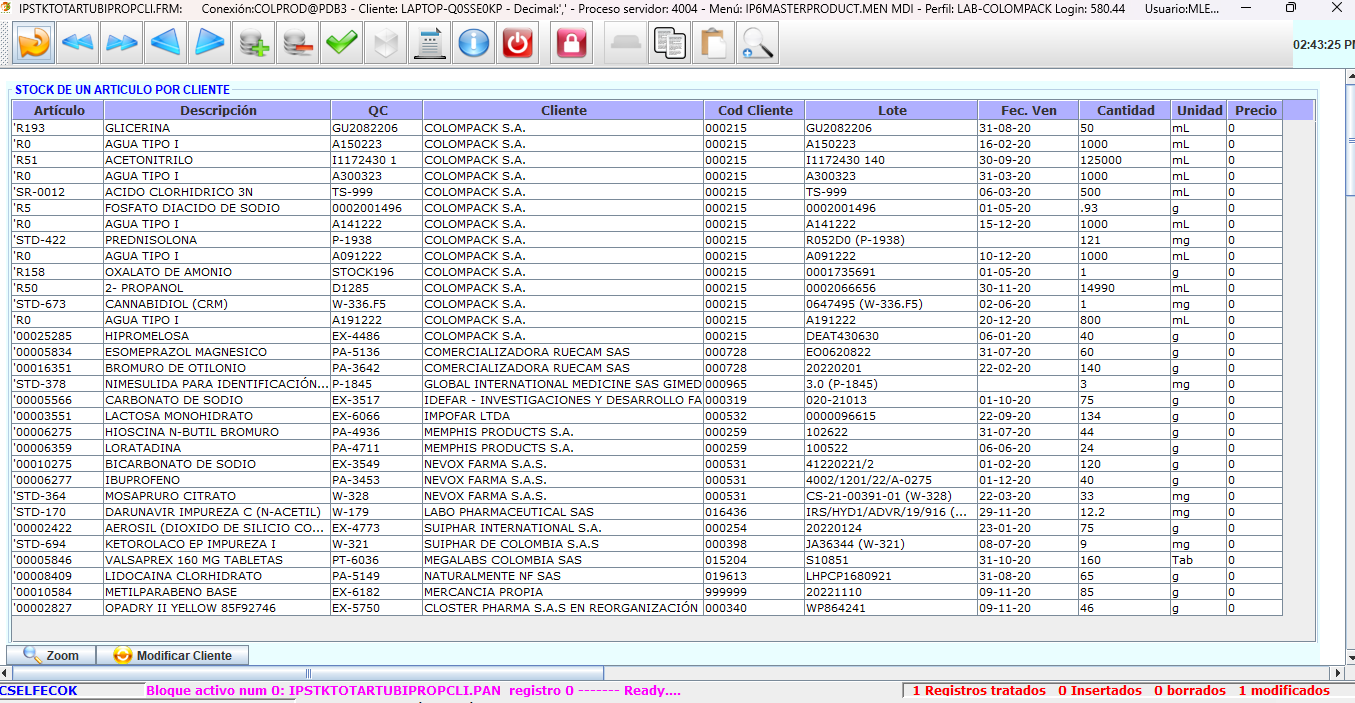Click the magnifying glass search icon
Screen dimensions: 1355x703
[758, 43]
